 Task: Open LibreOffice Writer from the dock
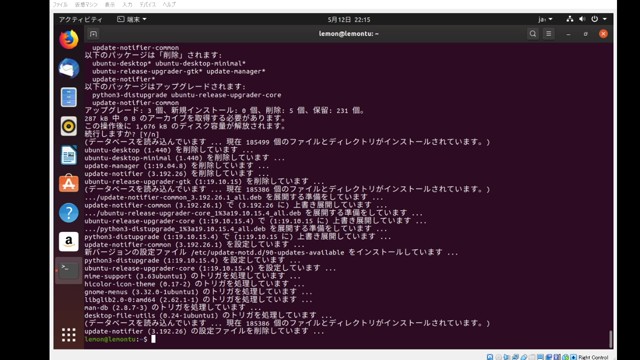click(x=69, y=155)
